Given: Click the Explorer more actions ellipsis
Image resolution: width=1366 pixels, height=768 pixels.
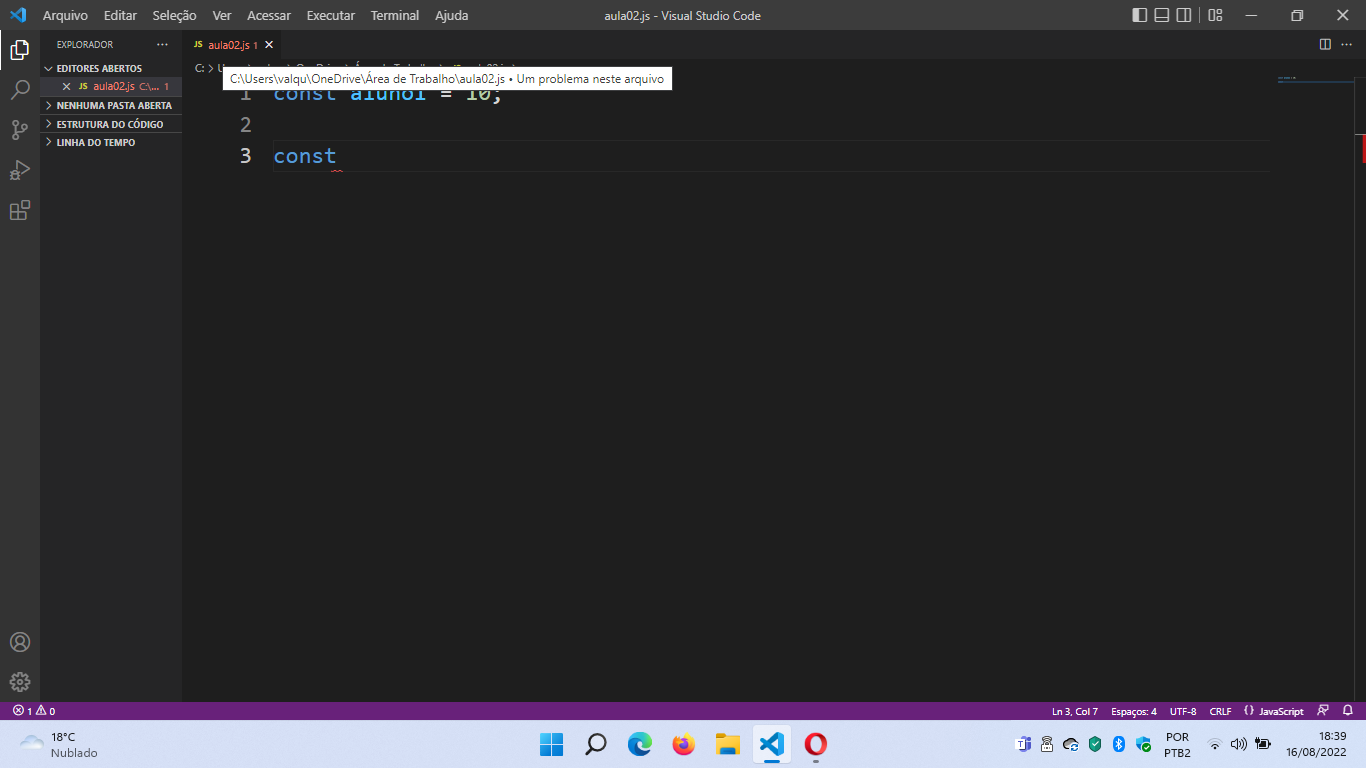Looking at the screenshot, I should (162, 45).
